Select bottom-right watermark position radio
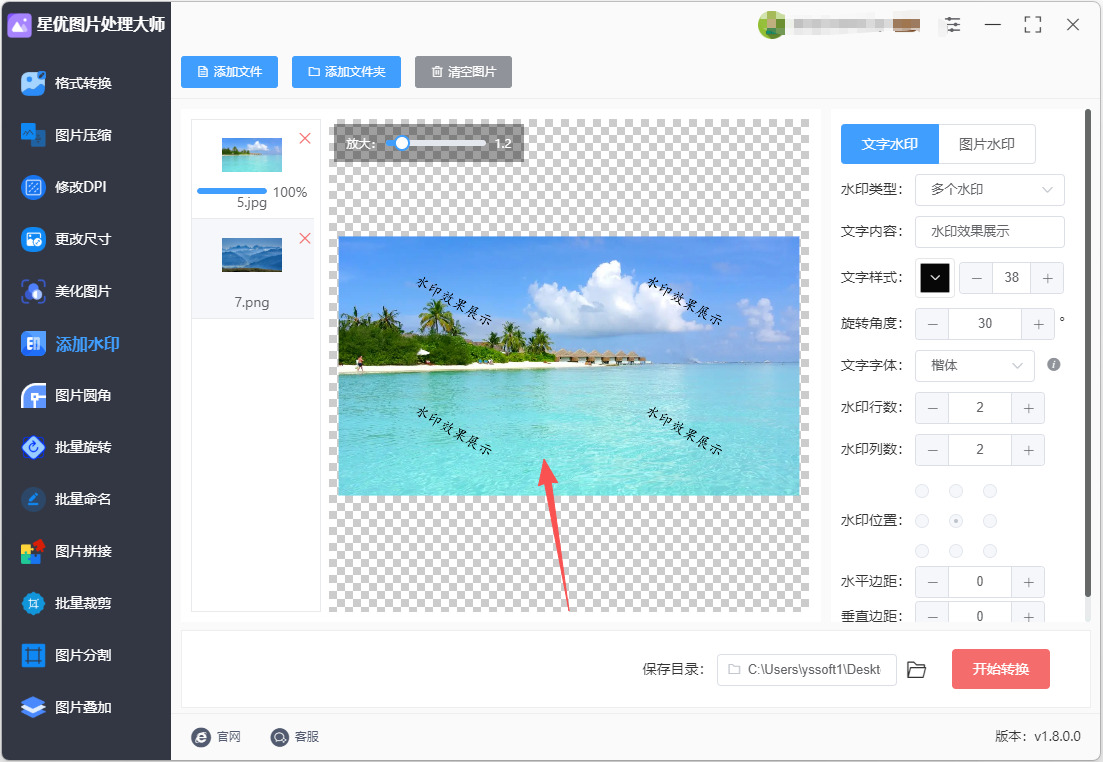 [990, 551]
